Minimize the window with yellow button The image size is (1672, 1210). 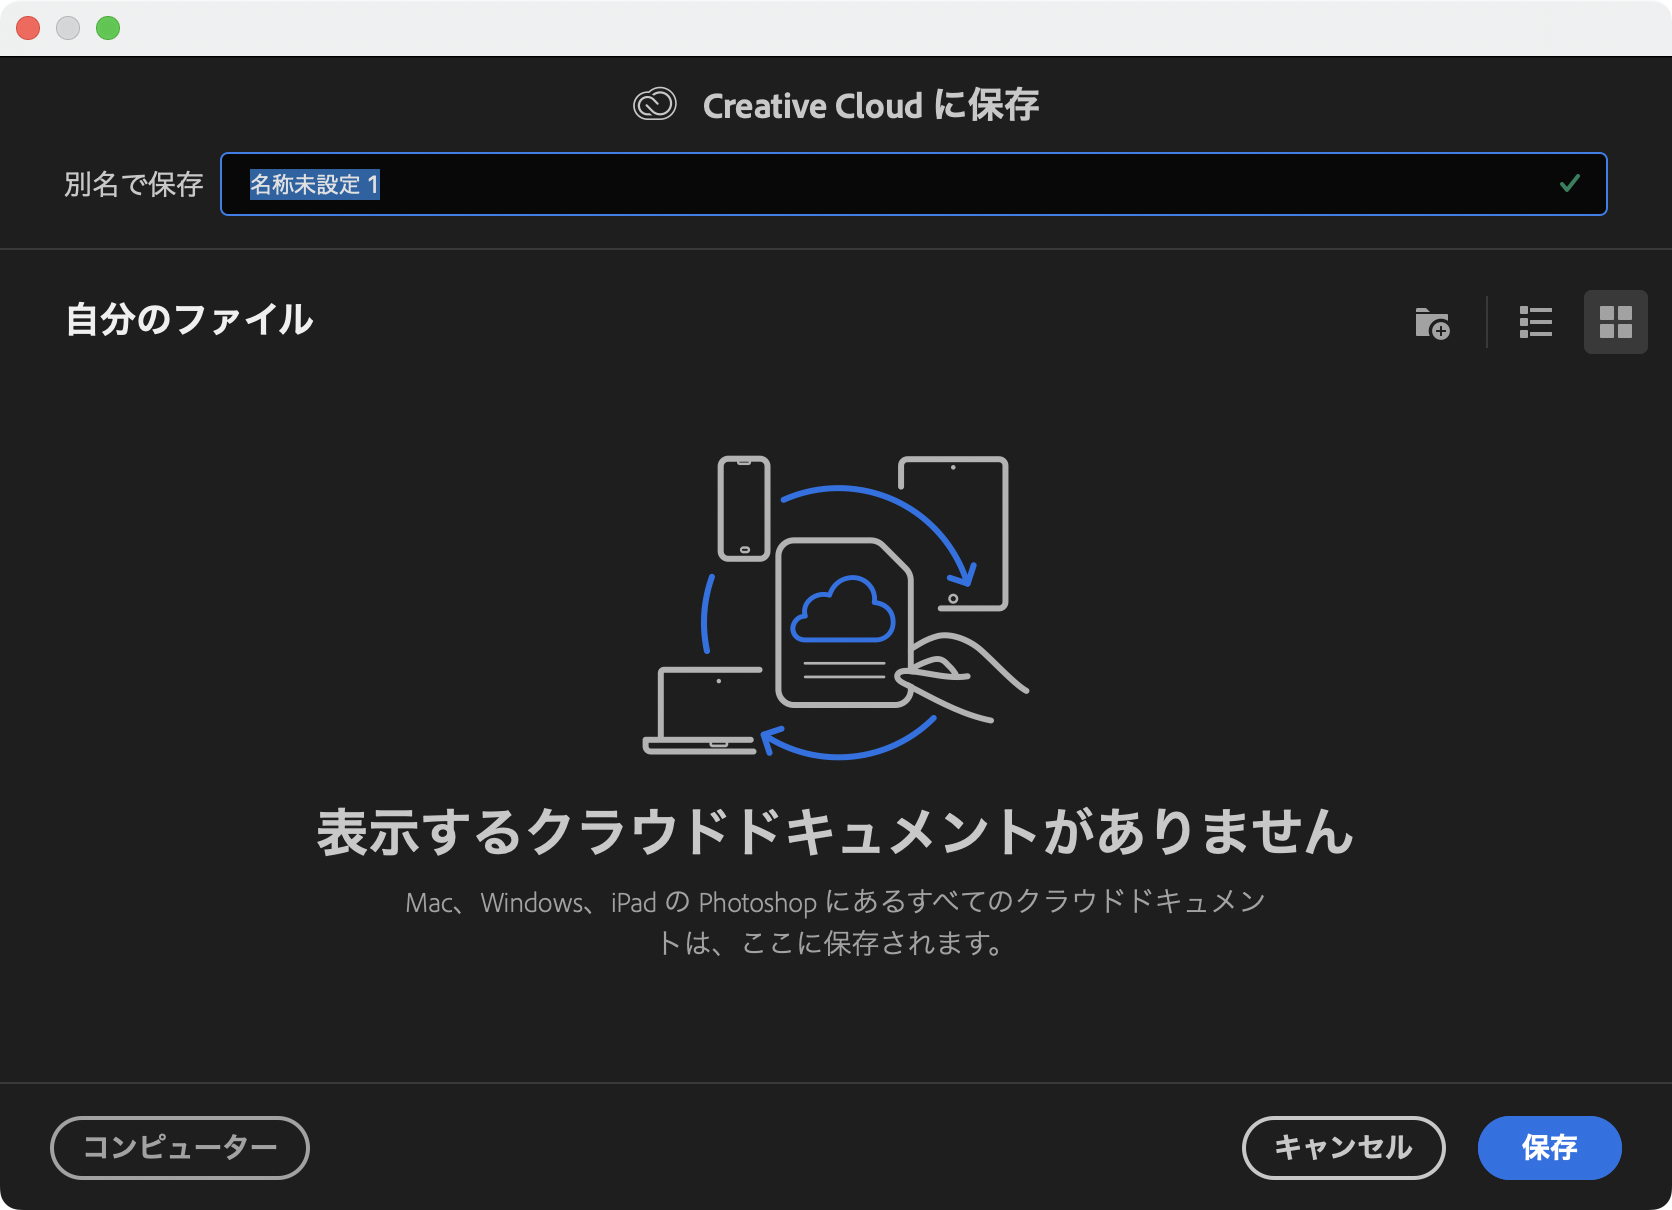[x=68, y=28]
